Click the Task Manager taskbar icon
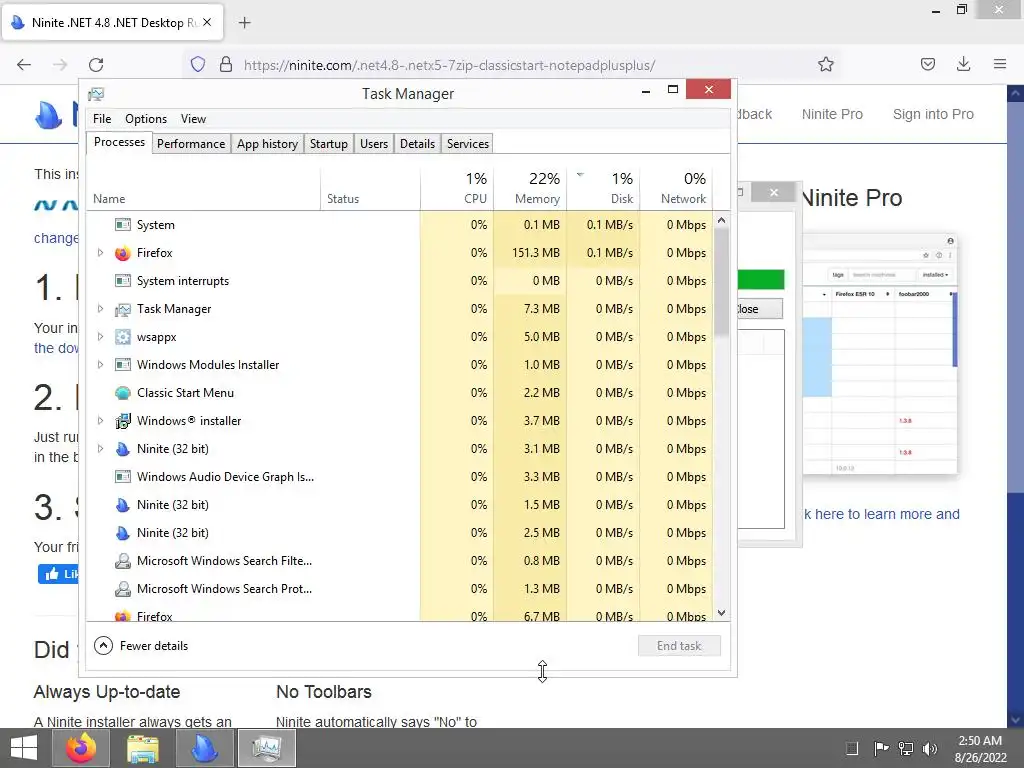Image resolution: width=1024 pixels, height=768 pixels. point(266,748)
